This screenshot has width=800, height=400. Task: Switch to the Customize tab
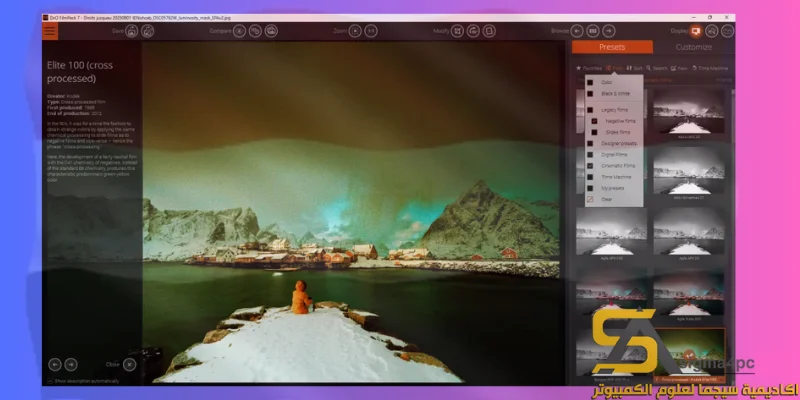click(x=694, y=47)
